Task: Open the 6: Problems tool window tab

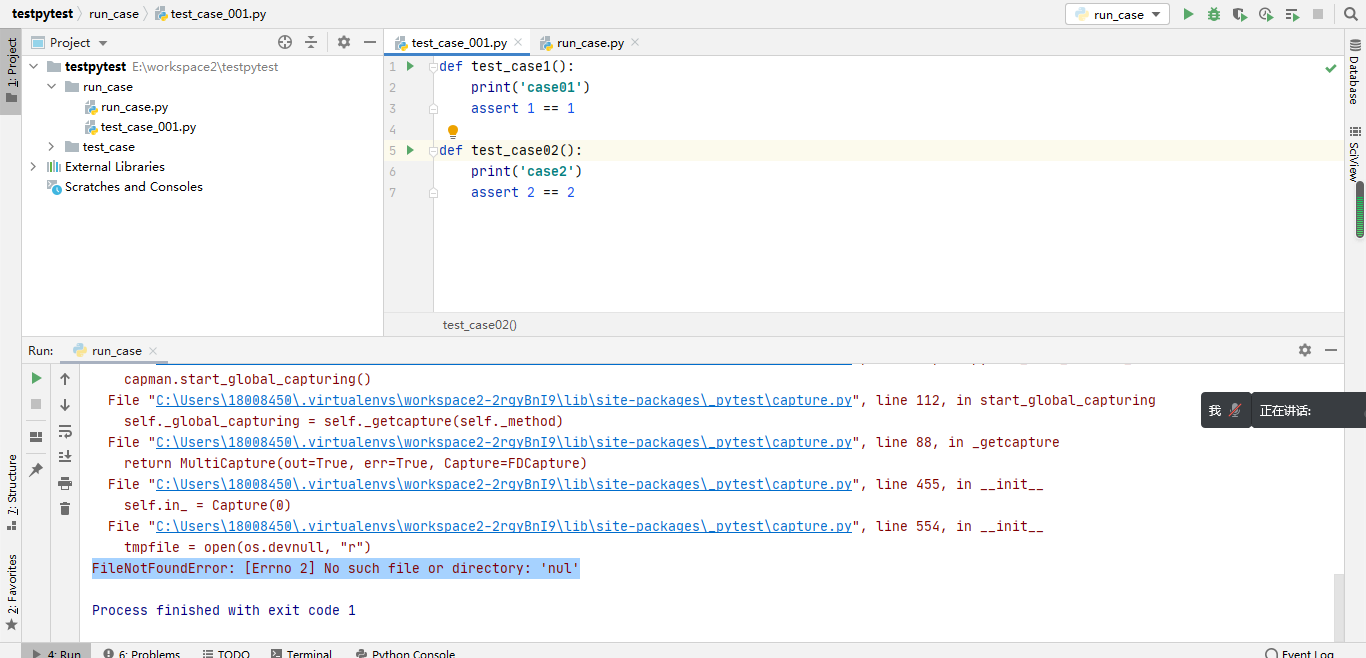Action: pos(141,654)
